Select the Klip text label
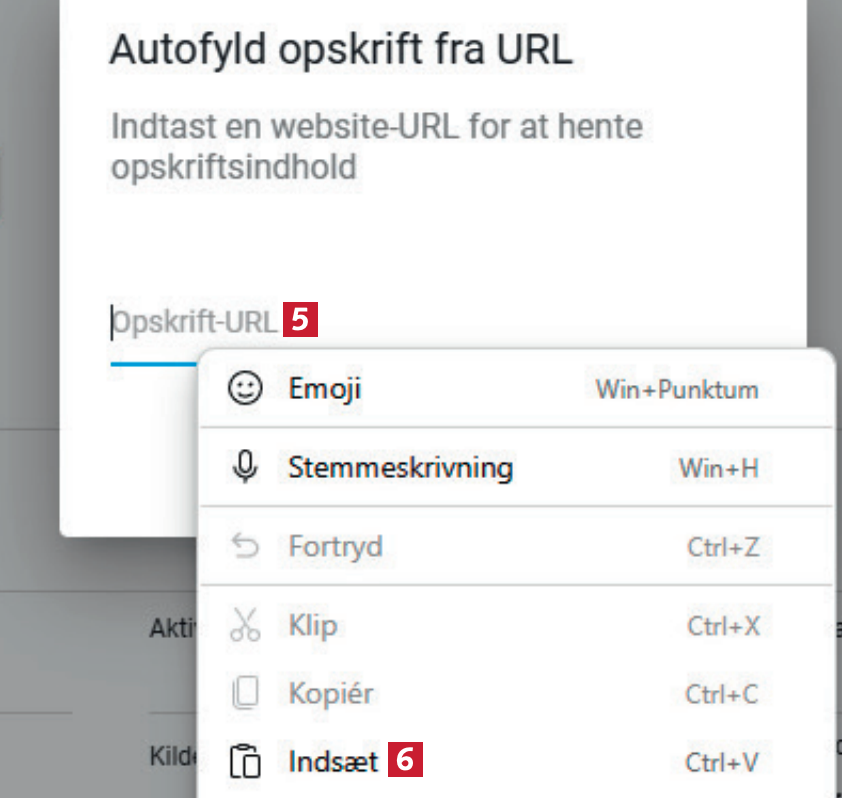This screenshot has width=842, height=798. [312, 626]
